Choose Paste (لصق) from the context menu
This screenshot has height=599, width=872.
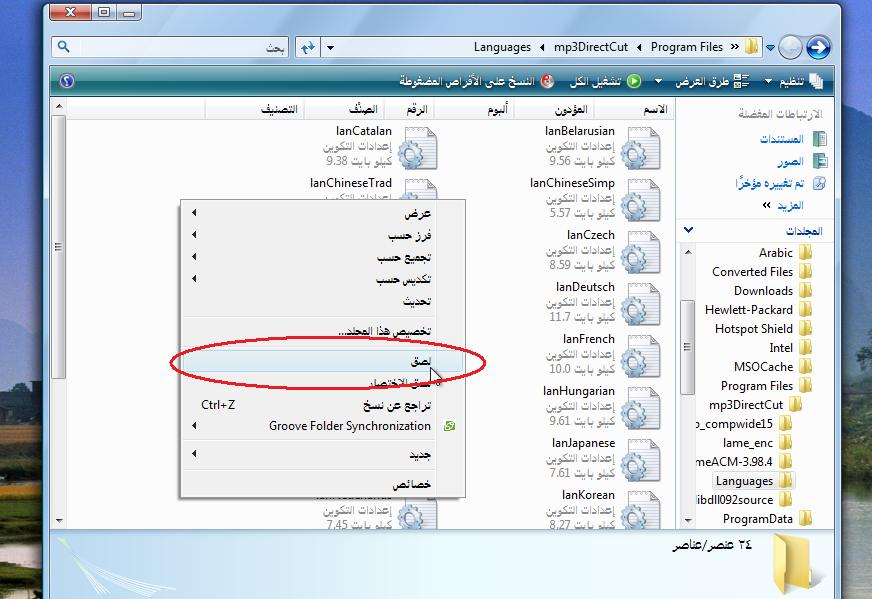pos(421,360)
